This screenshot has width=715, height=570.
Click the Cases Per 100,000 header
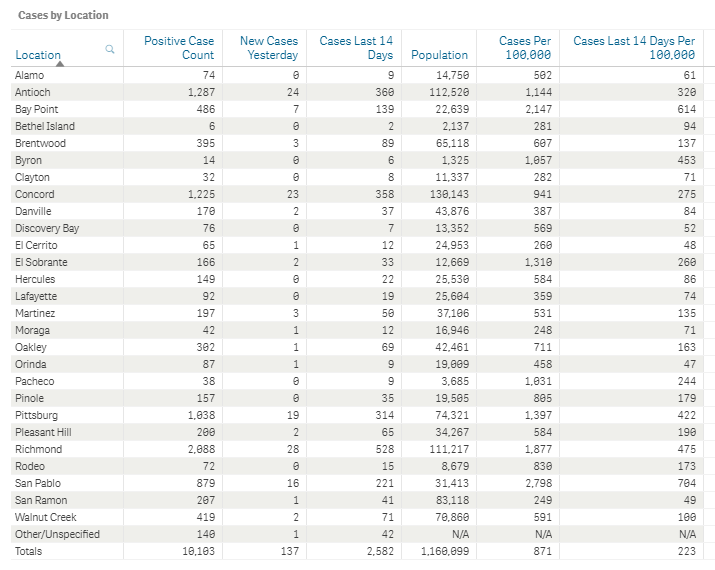[x=524, y=48]
